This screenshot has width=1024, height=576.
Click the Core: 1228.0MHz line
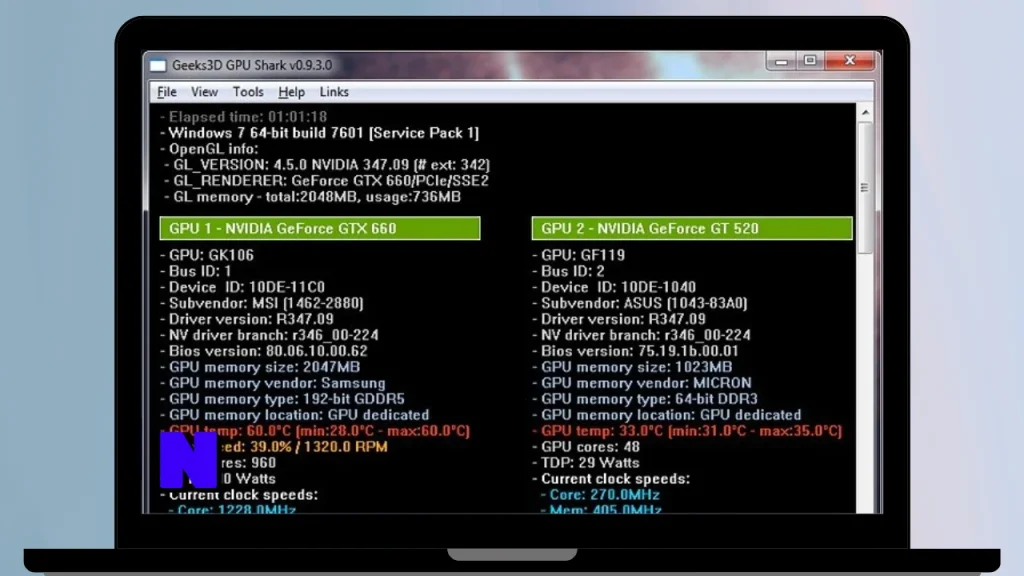(232, 509)
